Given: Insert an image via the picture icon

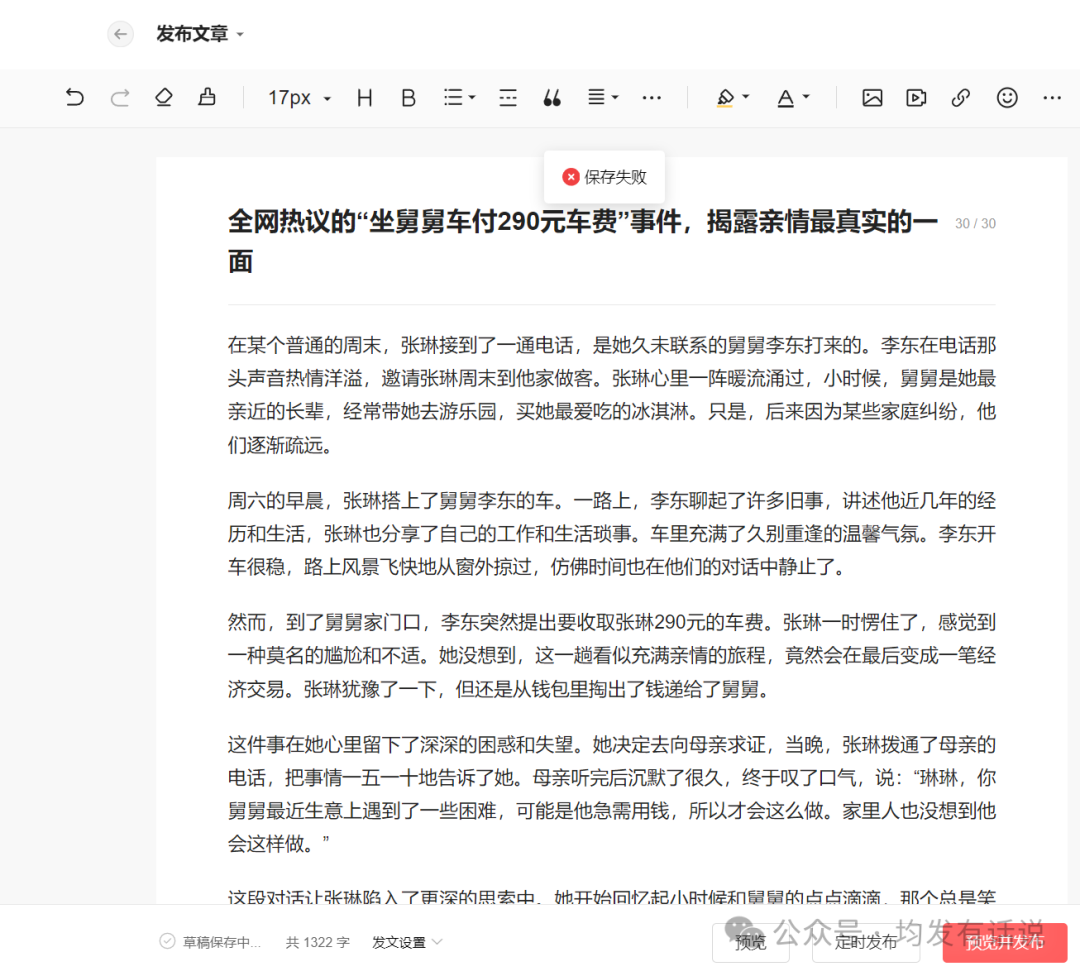Looking at the screenshot, I should [x=872, y=97].
